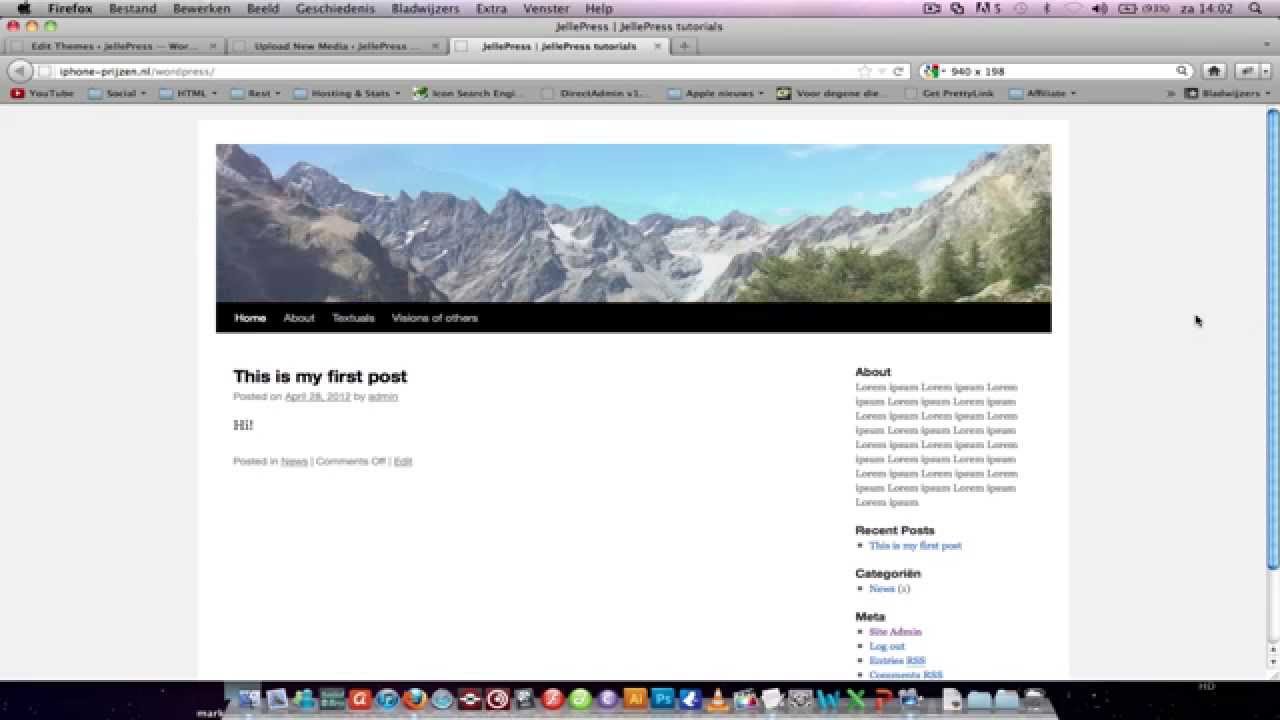The image size is (1280, 720).
Task: Open the YouTube bookmark
Action: coord(42,93)
